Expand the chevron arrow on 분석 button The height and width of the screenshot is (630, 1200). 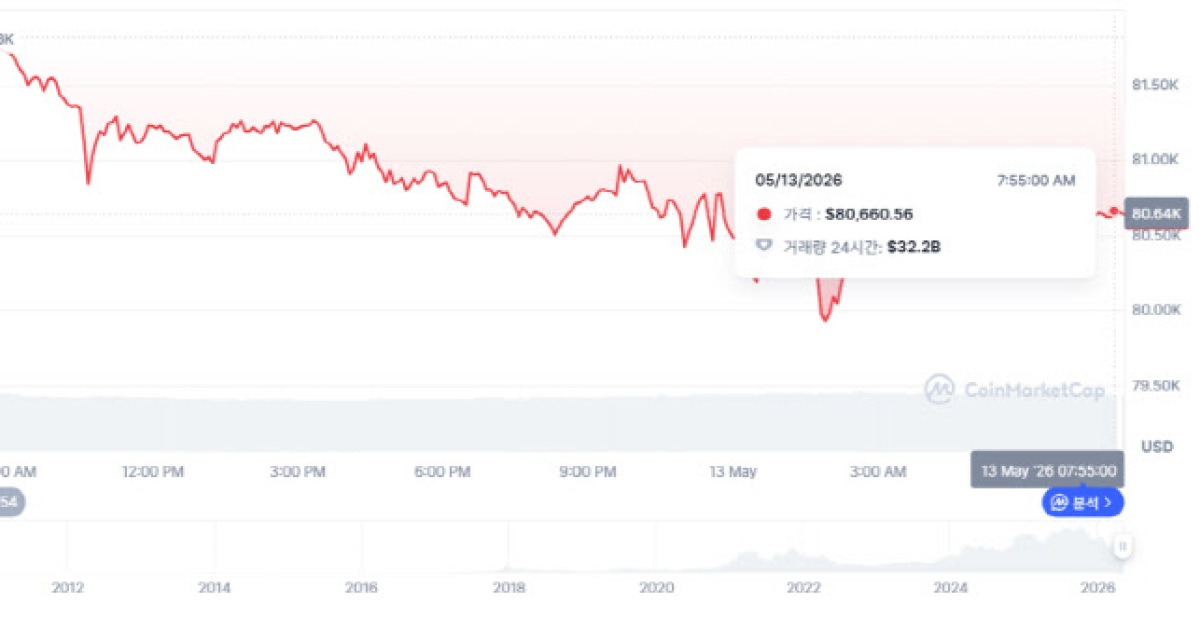point(1109,503)
